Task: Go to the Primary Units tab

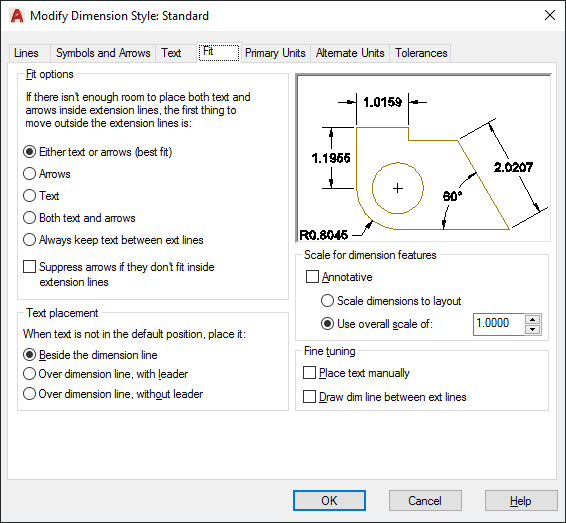Action: coord(275,53)
